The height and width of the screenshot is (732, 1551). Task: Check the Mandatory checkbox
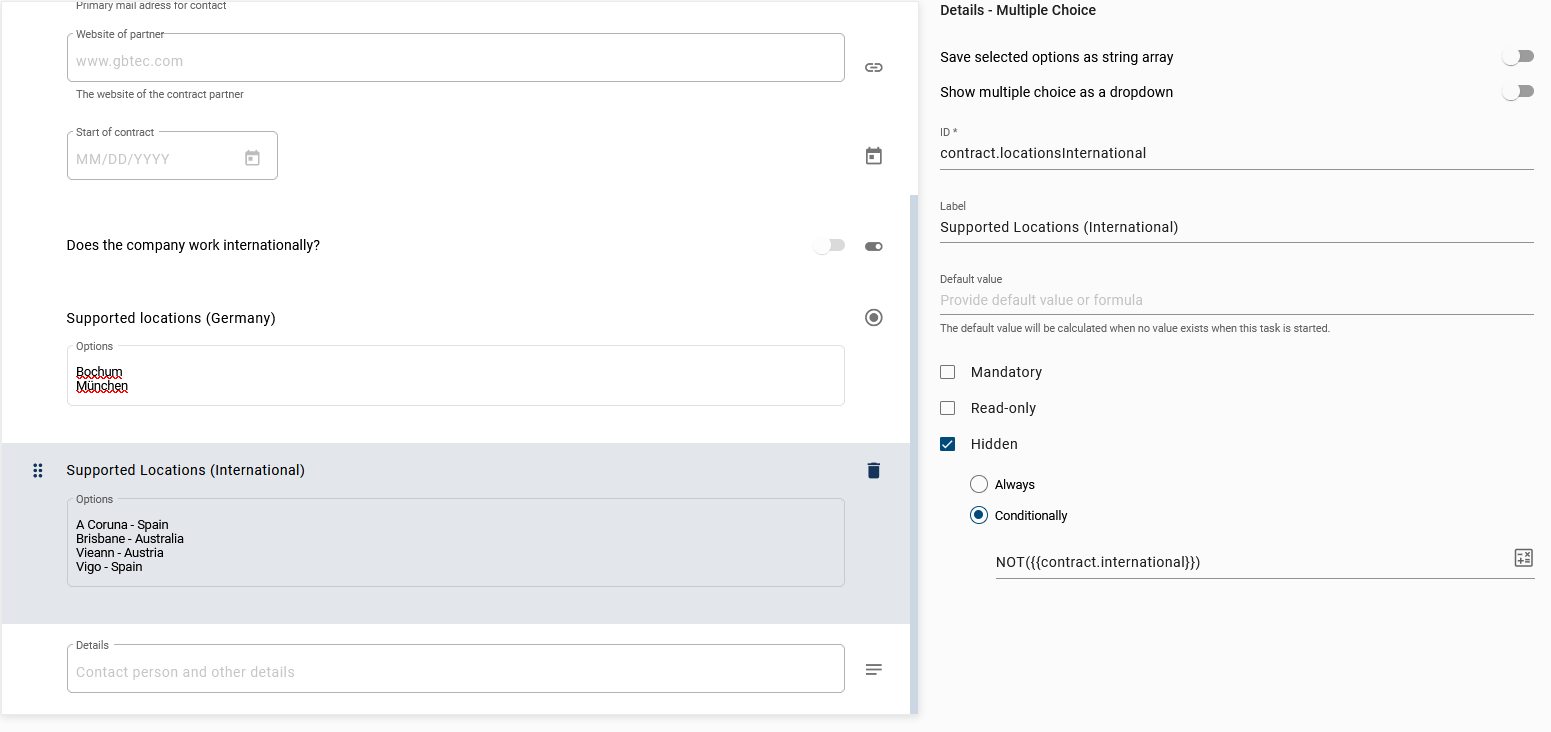pyautogui.click(x=947, y=371)
